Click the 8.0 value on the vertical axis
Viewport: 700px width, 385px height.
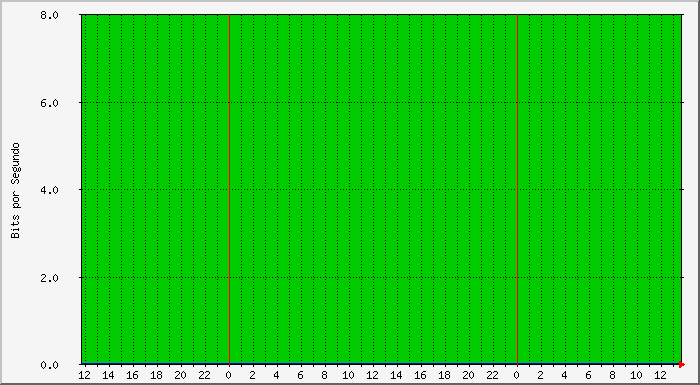(49, 15)
